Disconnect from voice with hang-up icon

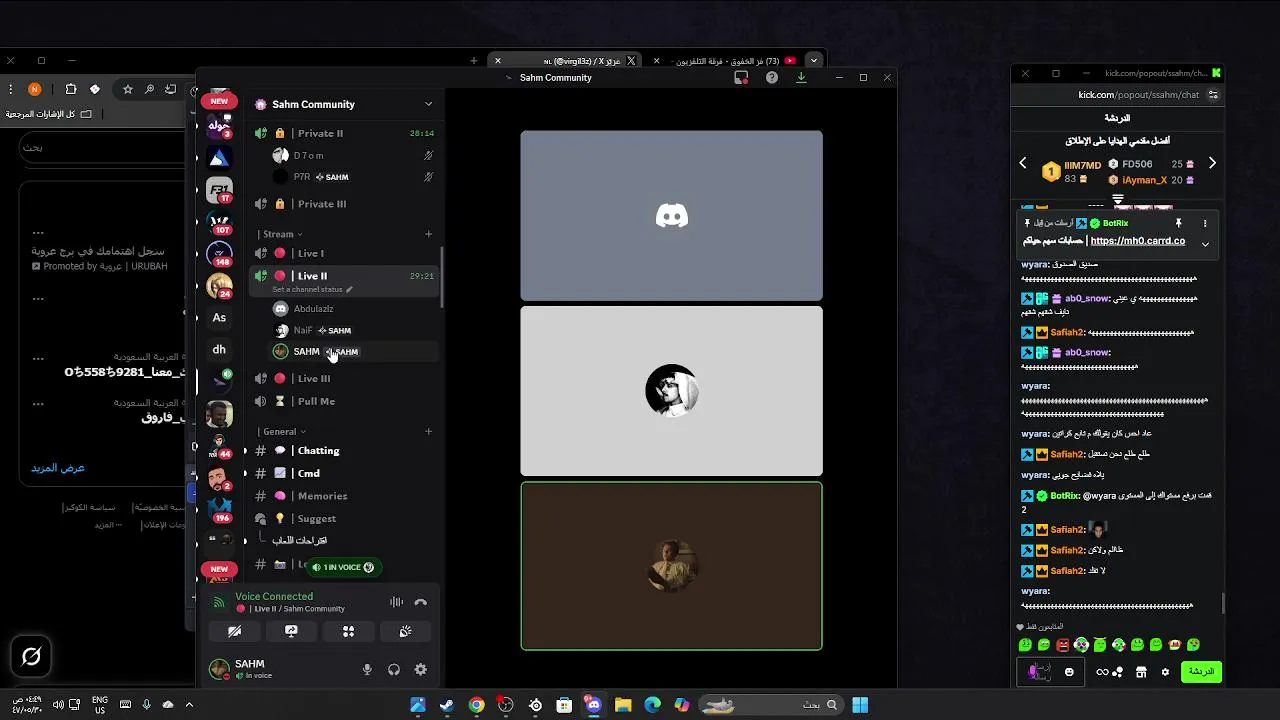click(x=420, y=602)
